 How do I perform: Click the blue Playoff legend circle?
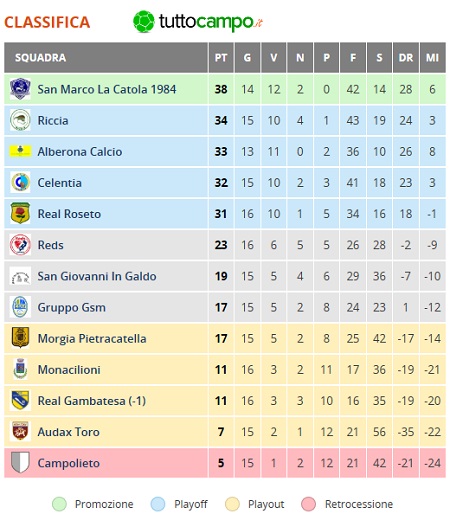(x=158, y=504)
